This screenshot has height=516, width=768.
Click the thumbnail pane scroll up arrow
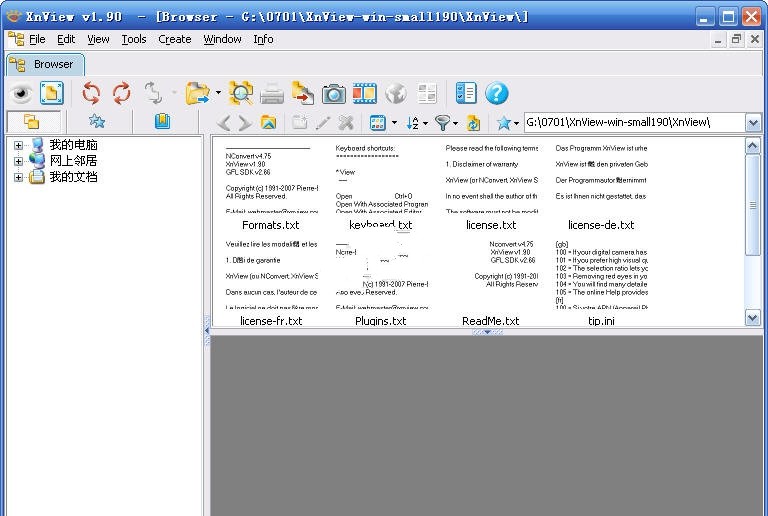point(752,145)
